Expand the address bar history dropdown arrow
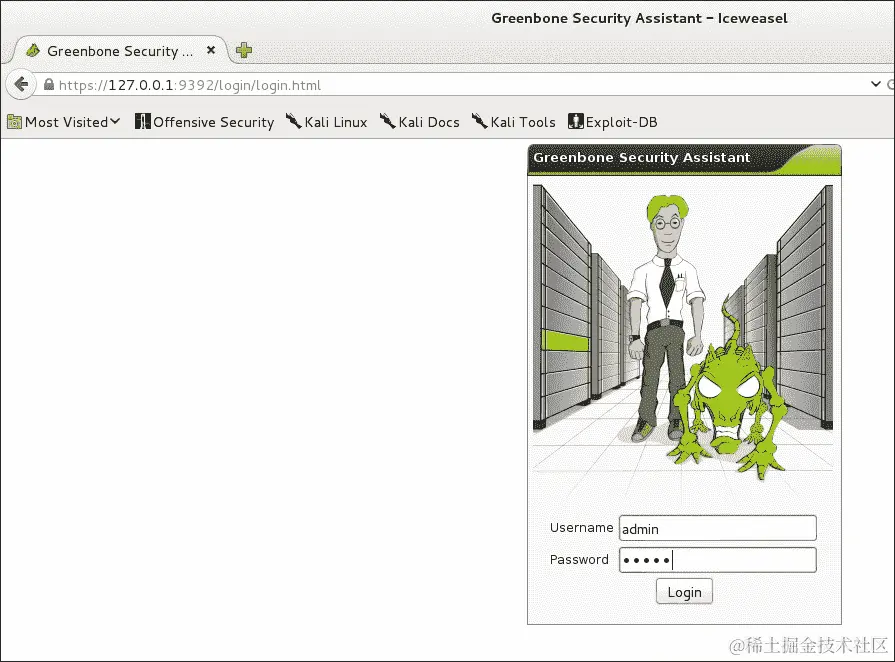This screenshot has width=895, height=662. (x=876, y=84)
